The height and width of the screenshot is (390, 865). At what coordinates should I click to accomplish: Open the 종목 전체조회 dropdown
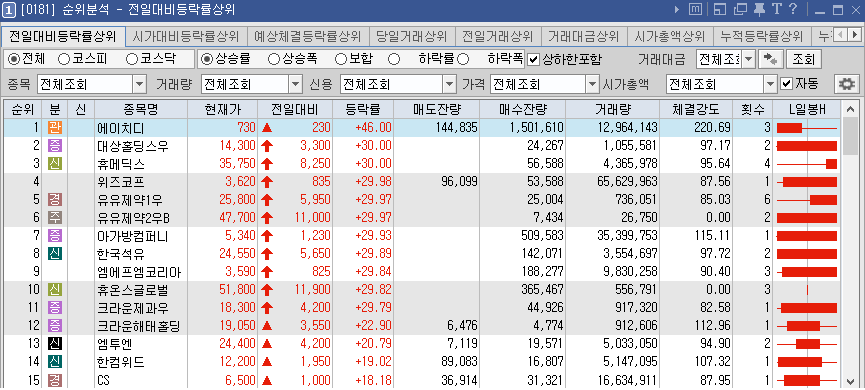[140, 85]
